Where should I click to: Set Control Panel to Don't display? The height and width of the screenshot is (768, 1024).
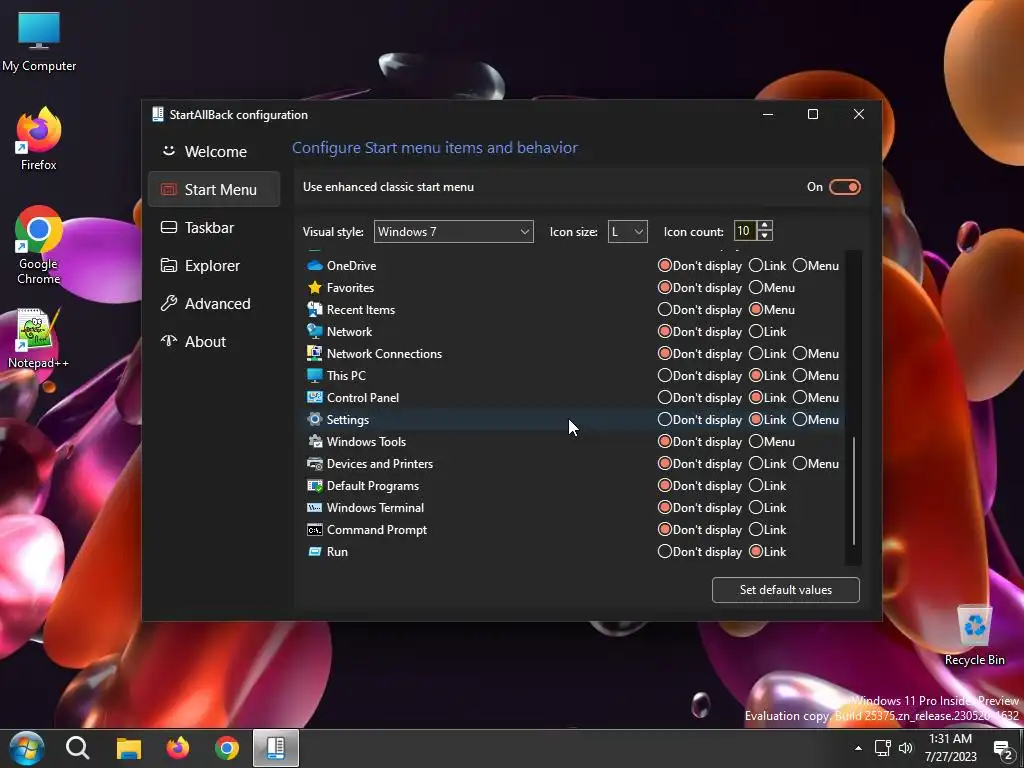coord(665,398)
